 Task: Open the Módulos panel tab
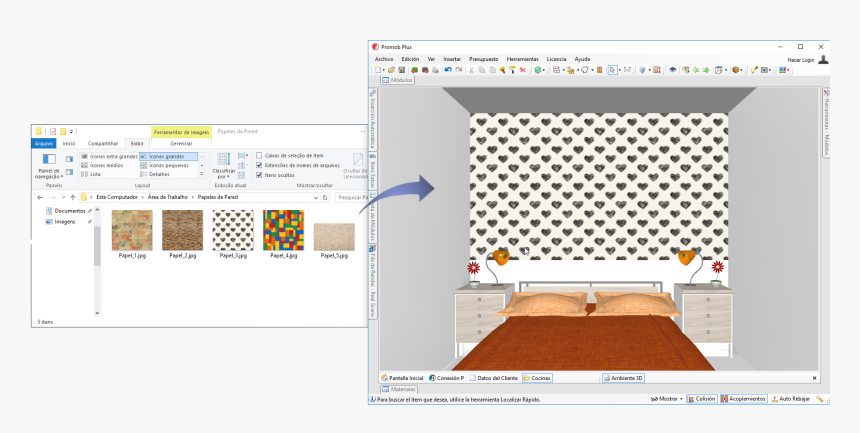coord(397,80)
